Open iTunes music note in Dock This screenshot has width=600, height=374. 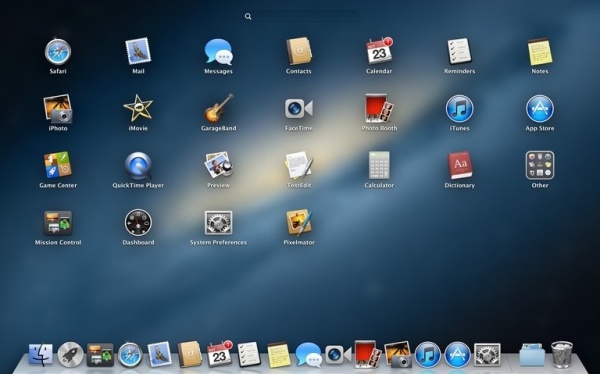point(427,355)
